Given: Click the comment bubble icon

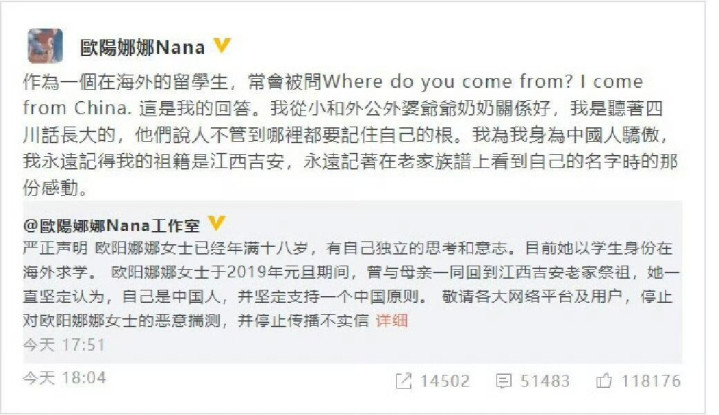Looking at the screenshot, I should [x=503, y=381].
